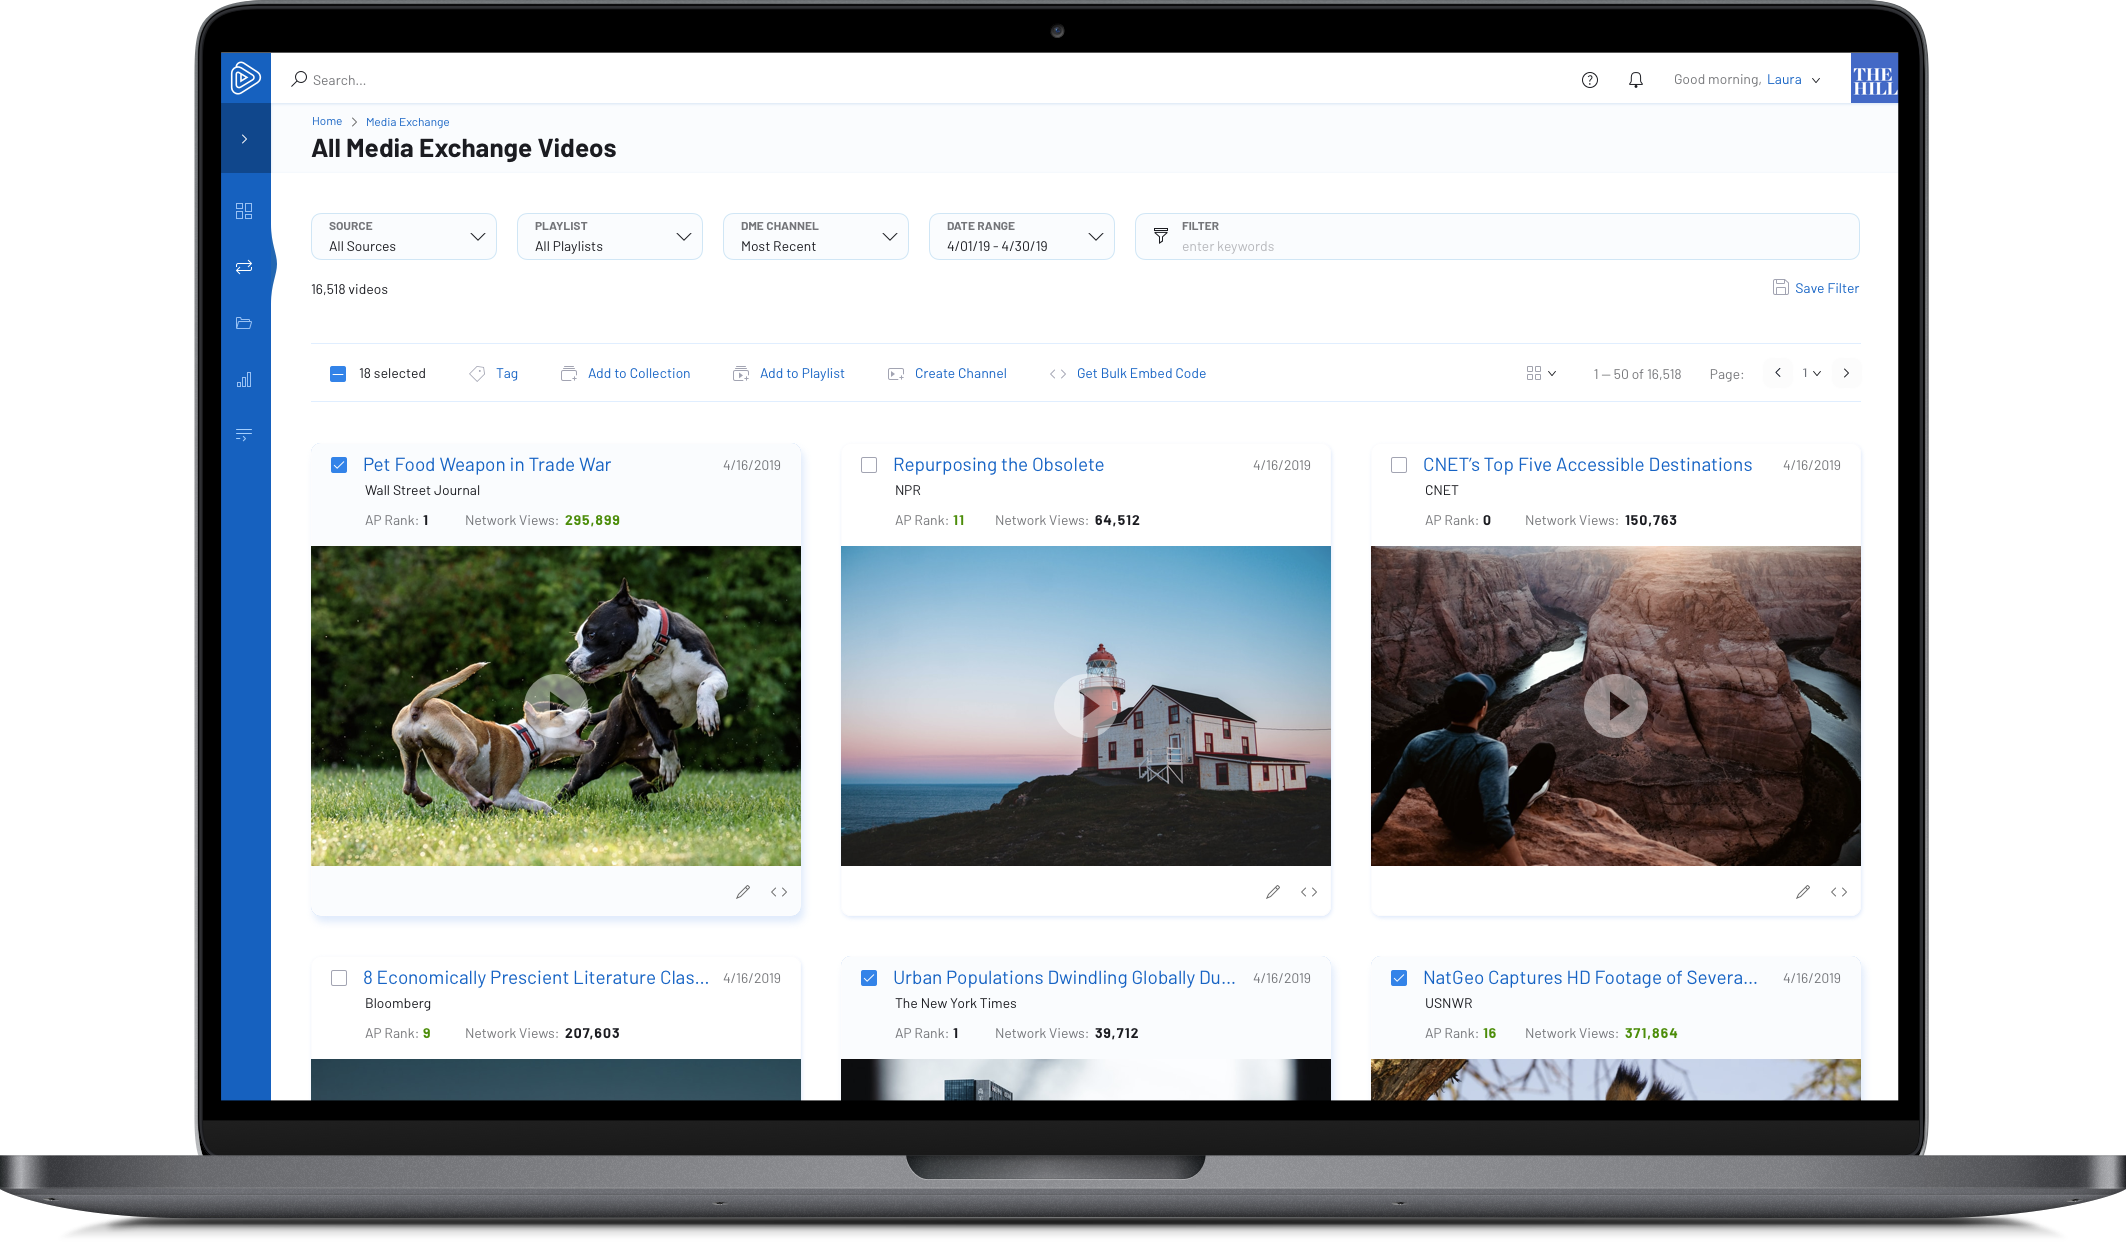Click the 1 – 50 of 16,518 text
The width and height of the screenshot is (2126, 1242).
click(x=1637, y=374)
